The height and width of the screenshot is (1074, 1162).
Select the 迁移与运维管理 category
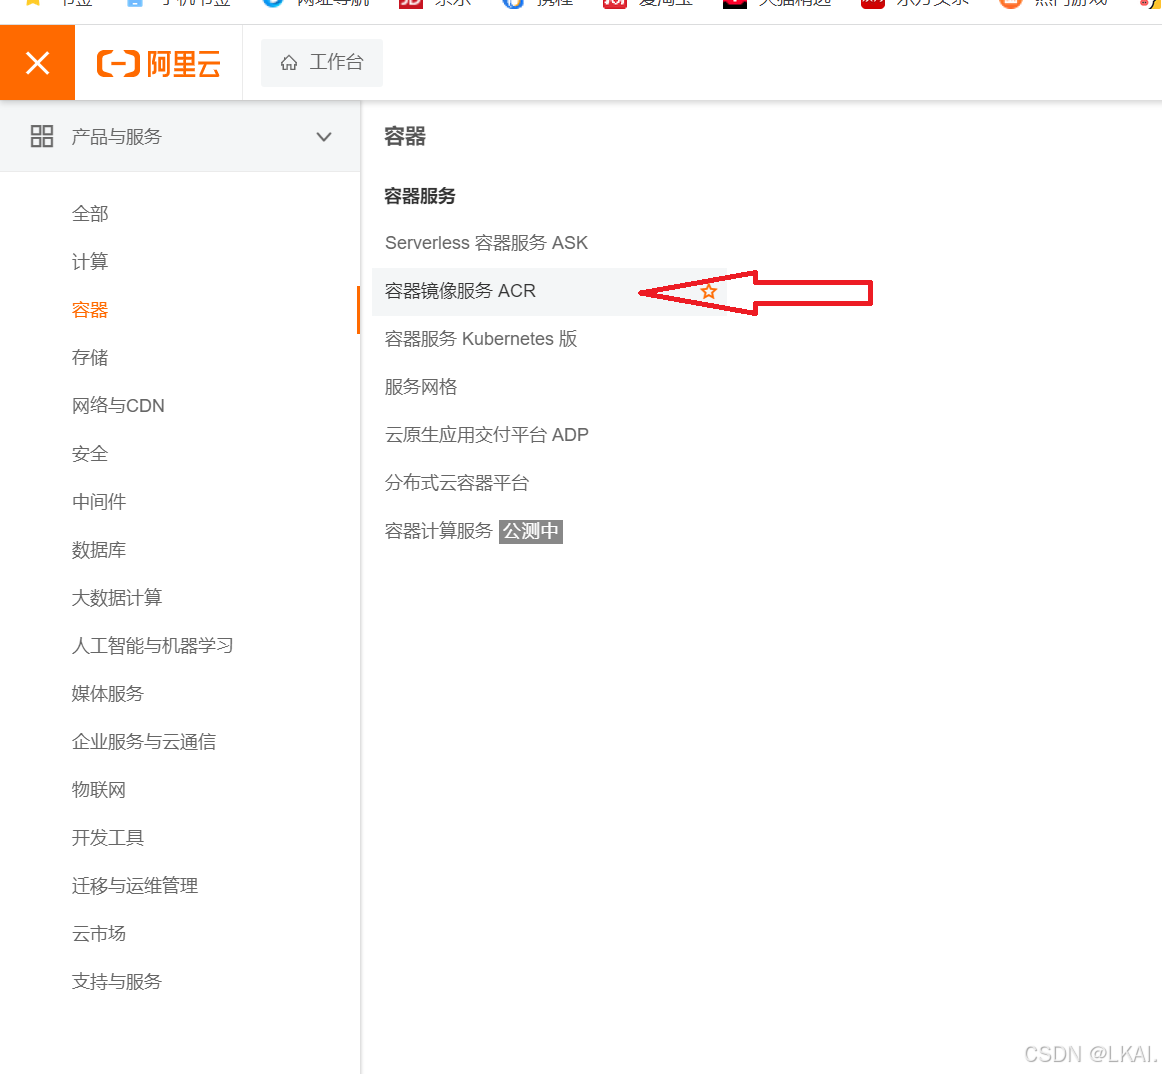134,886
